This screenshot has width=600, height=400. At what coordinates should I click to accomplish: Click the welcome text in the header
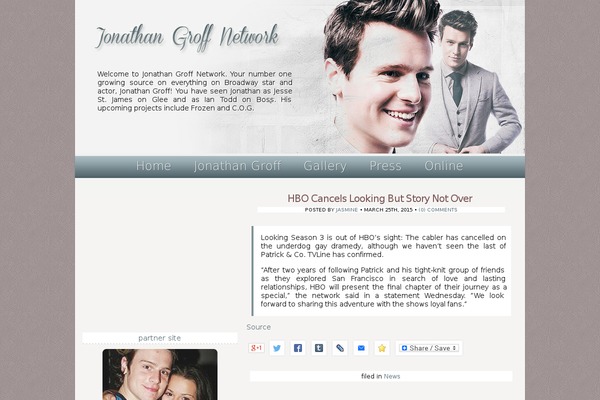point(194,91)
